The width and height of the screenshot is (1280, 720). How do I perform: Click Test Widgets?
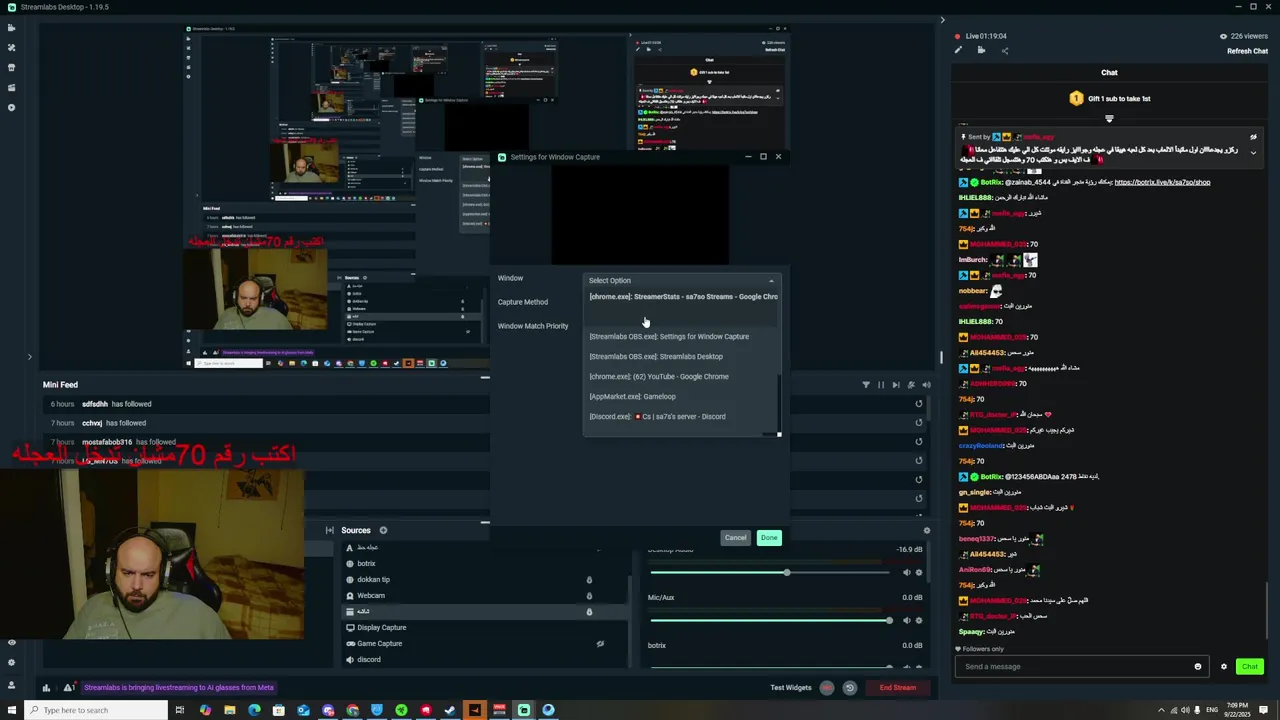791,688
